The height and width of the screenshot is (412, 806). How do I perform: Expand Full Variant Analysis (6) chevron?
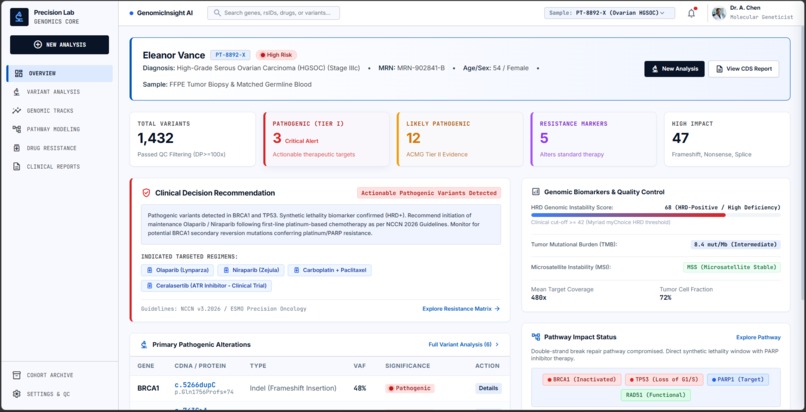point(497,345)
